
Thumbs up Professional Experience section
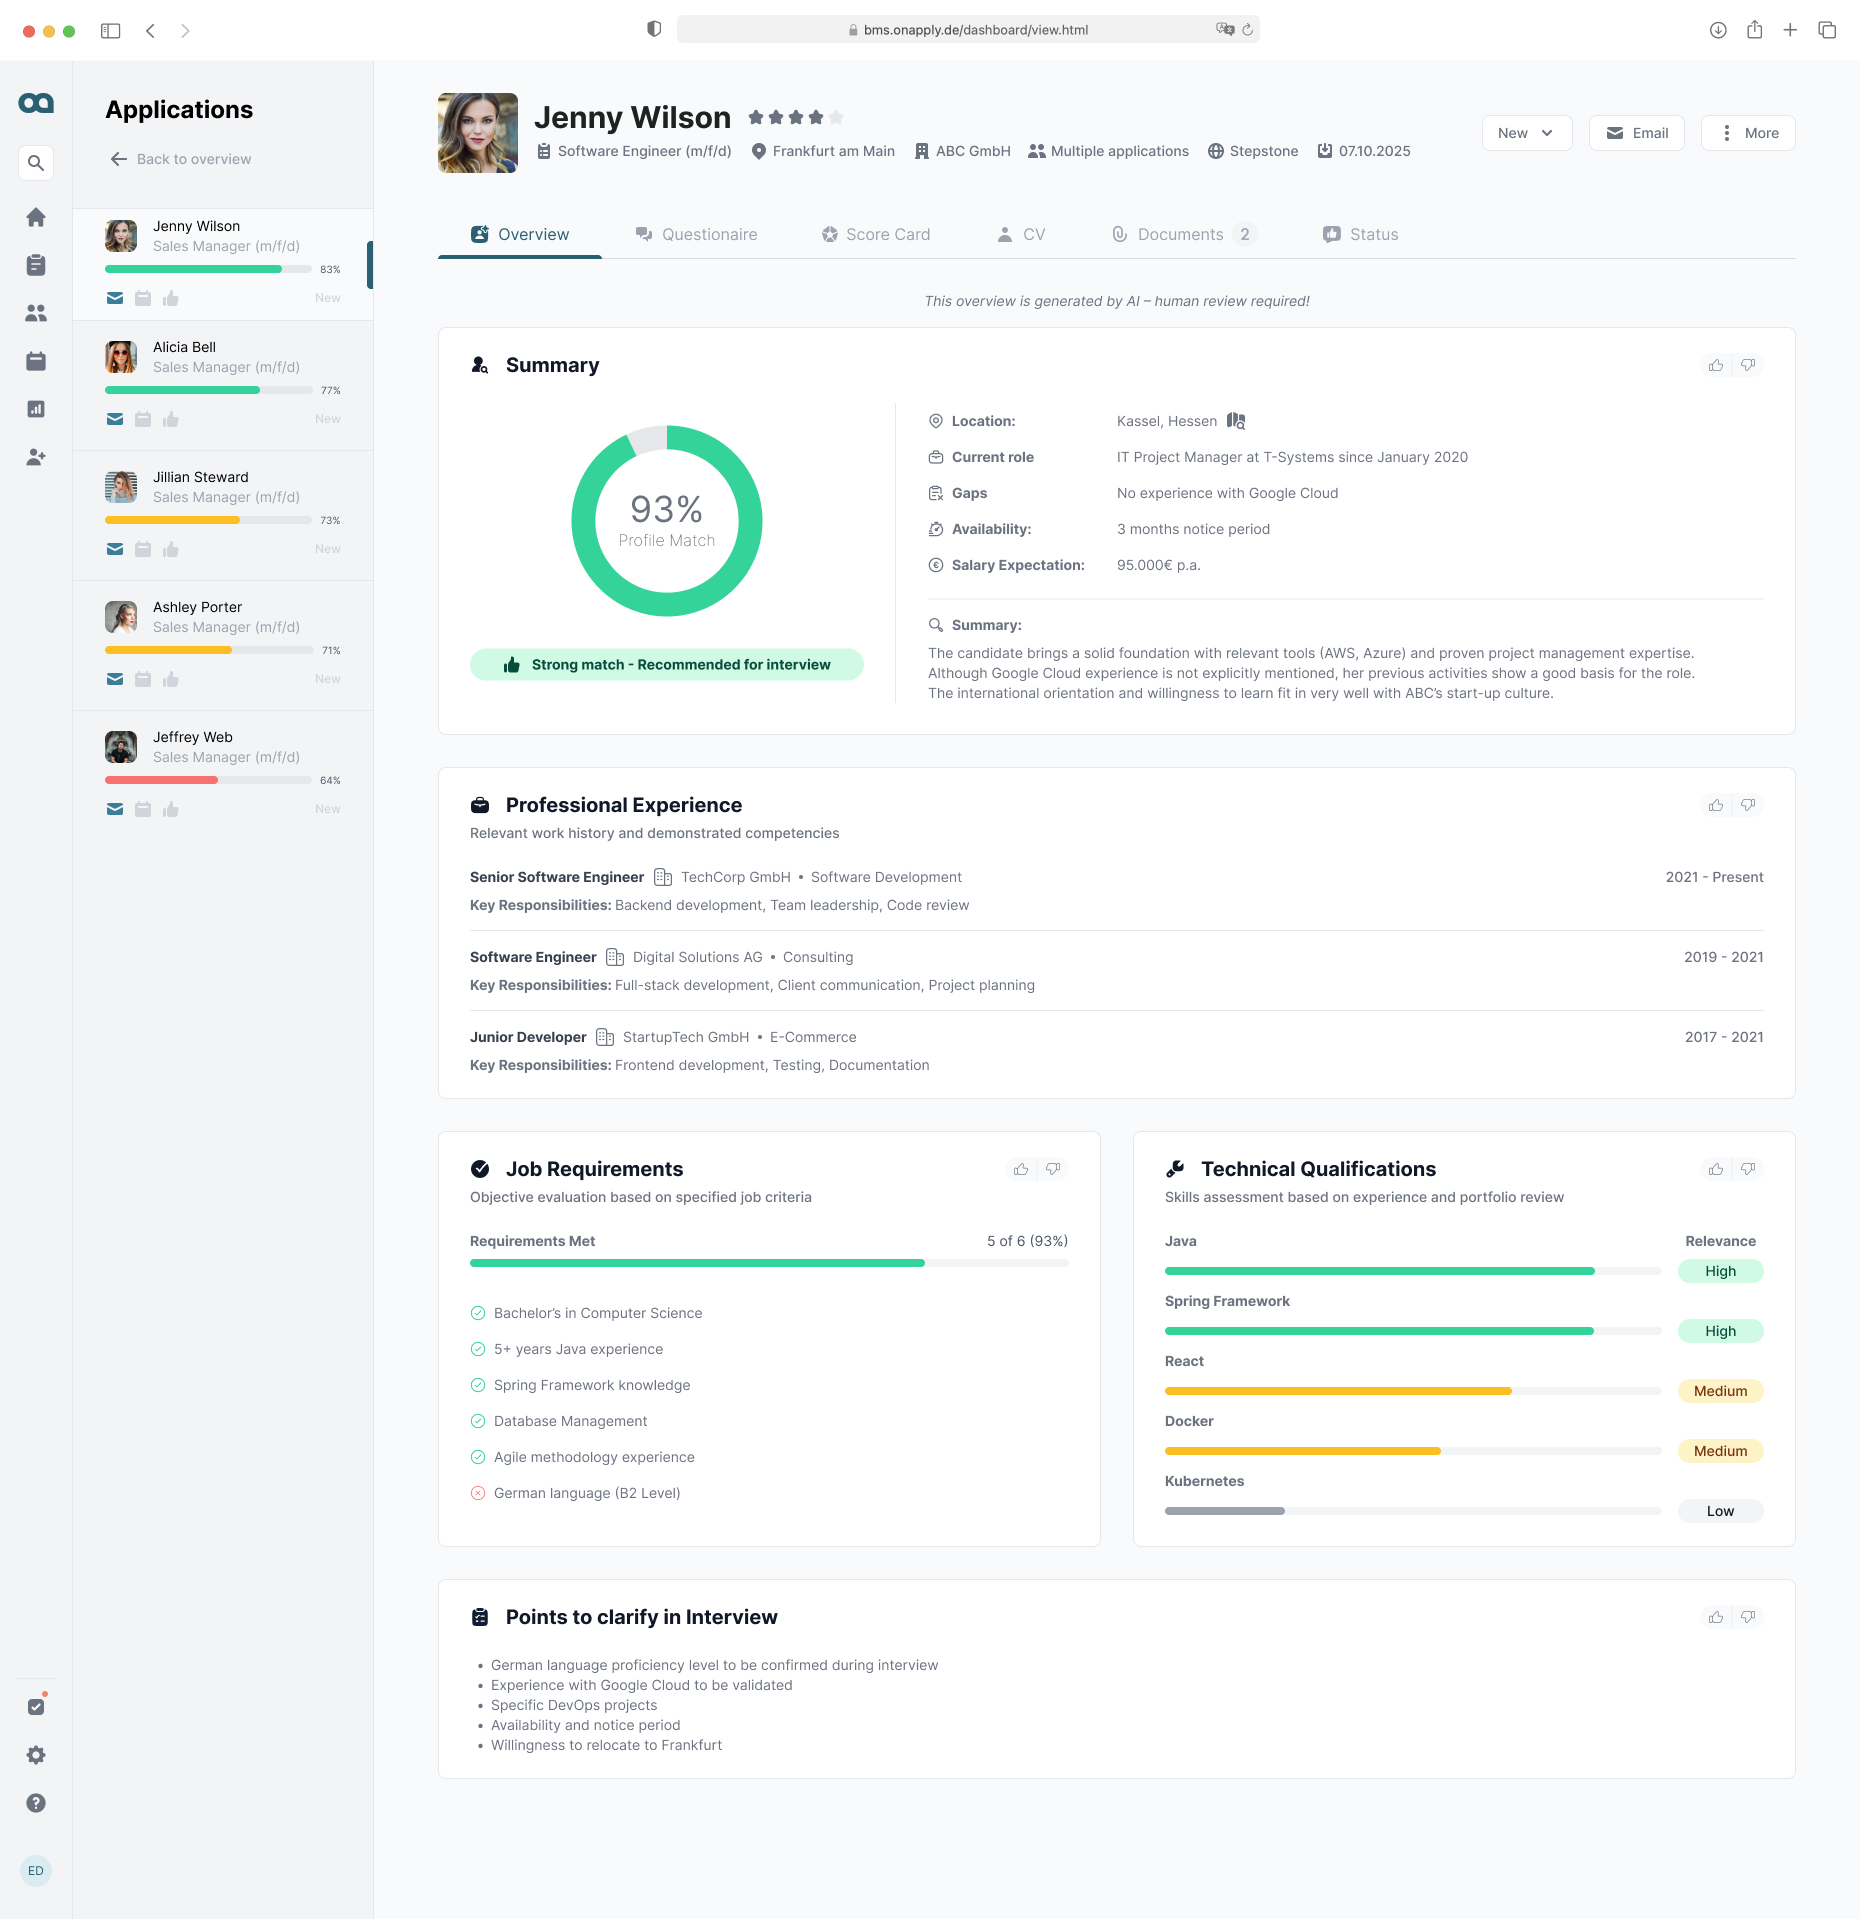click(1716, 805)
